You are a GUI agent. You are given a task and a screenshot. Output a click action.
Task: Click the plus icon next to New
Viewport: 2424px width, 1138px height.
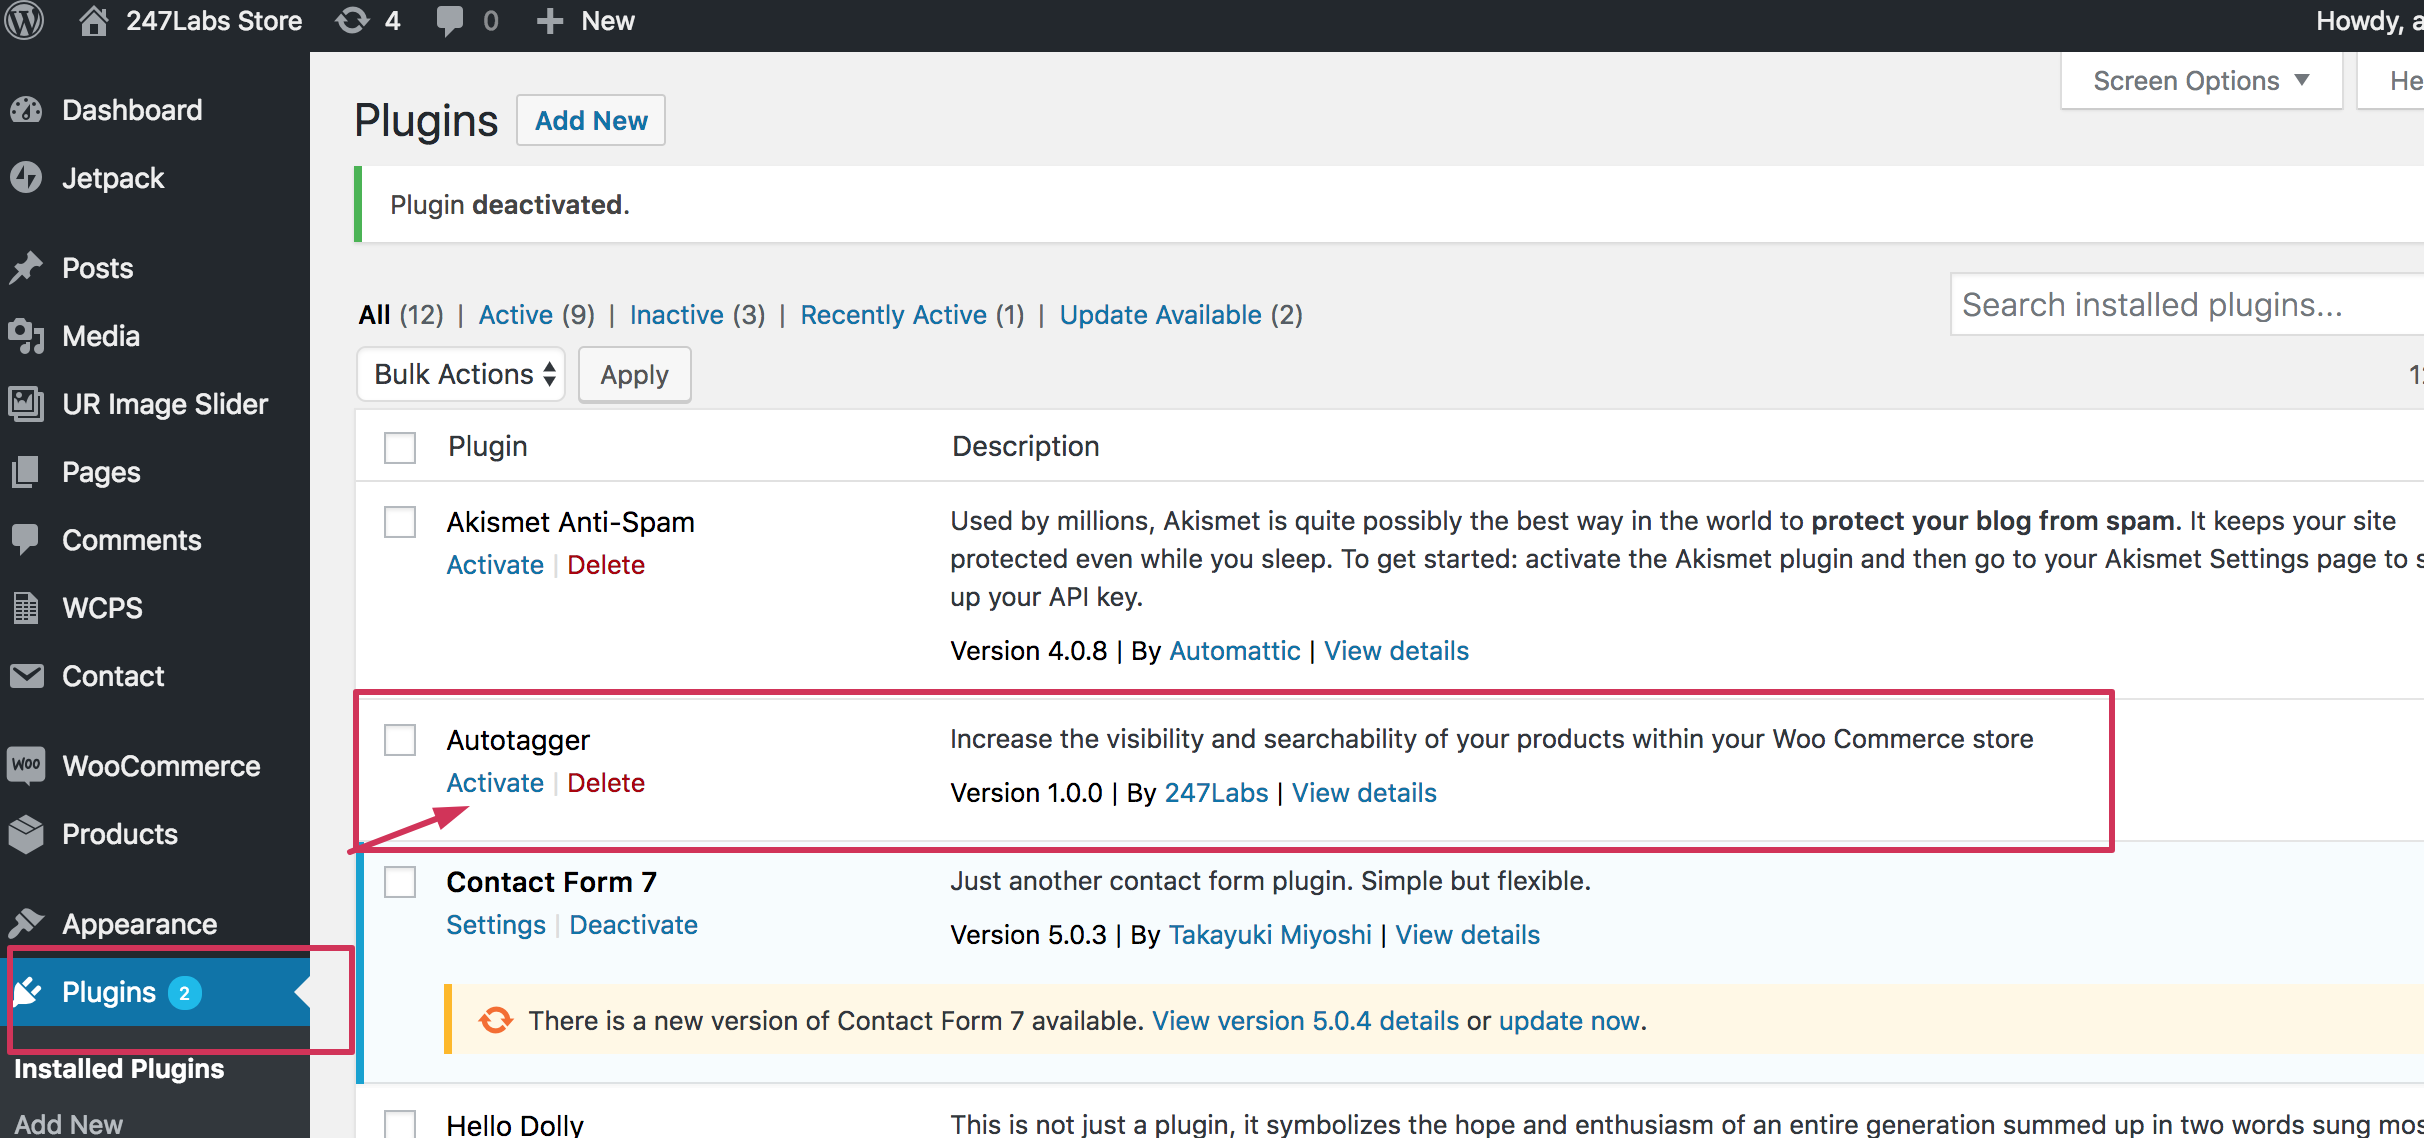tap(549, 21)
